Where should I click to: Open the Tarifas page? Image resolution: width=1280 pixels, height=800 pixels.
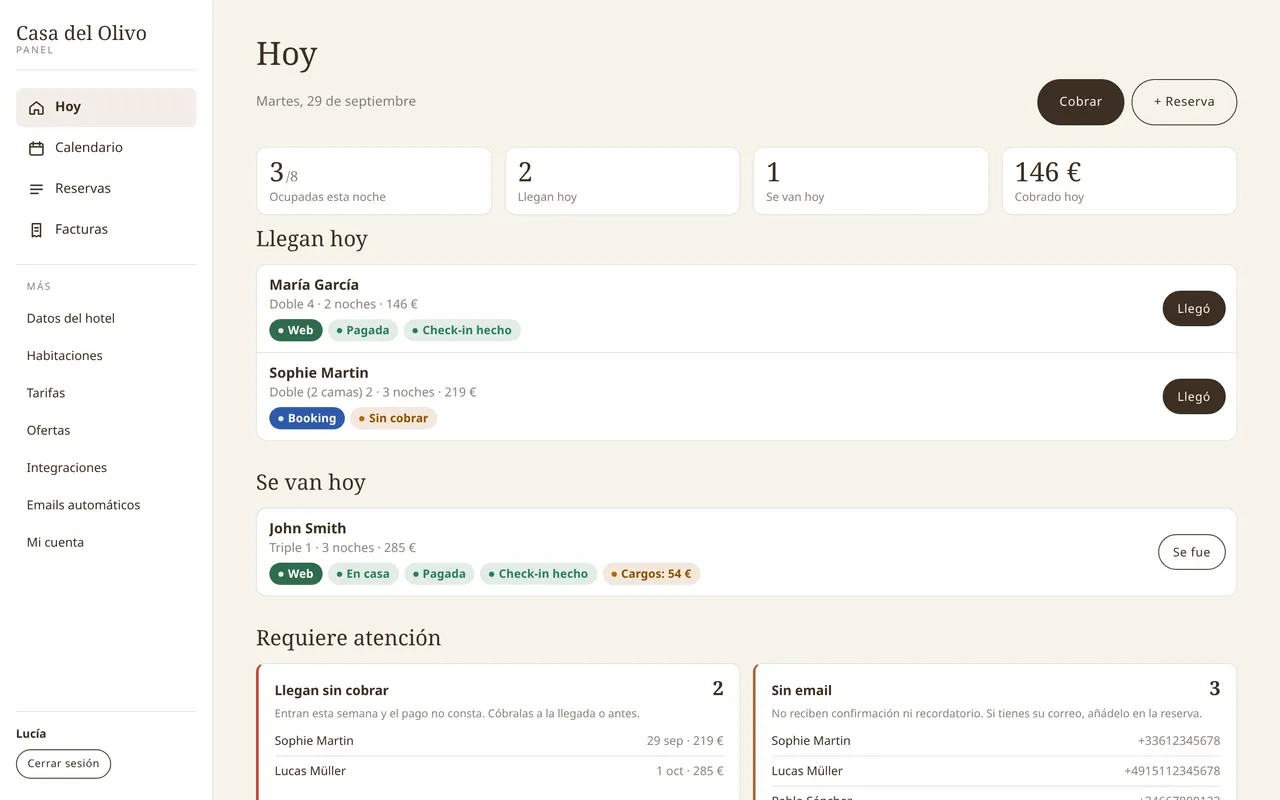coord(106,393)
